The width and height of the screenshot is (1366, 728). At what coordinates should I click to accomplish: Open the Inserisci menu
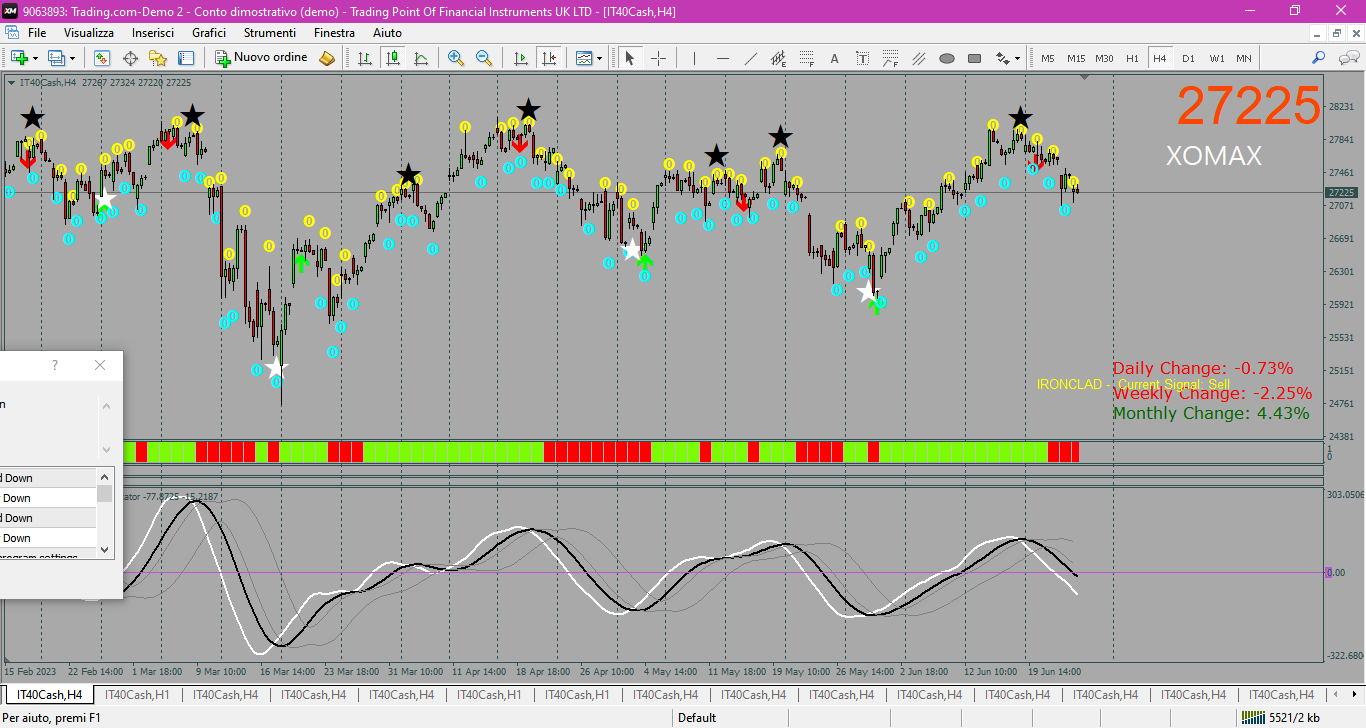pos(153,33)
